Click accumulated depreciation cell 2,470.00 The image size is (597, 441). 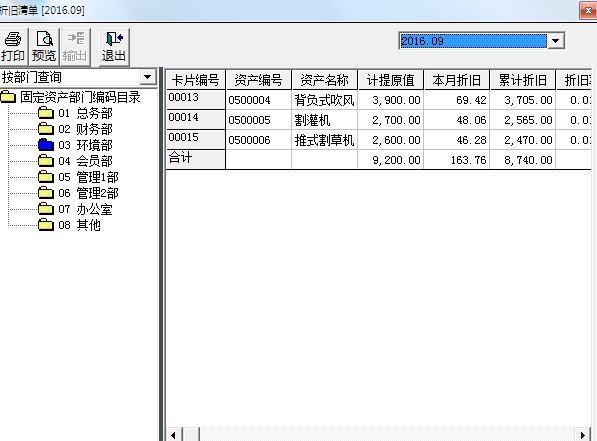(523, 140)
